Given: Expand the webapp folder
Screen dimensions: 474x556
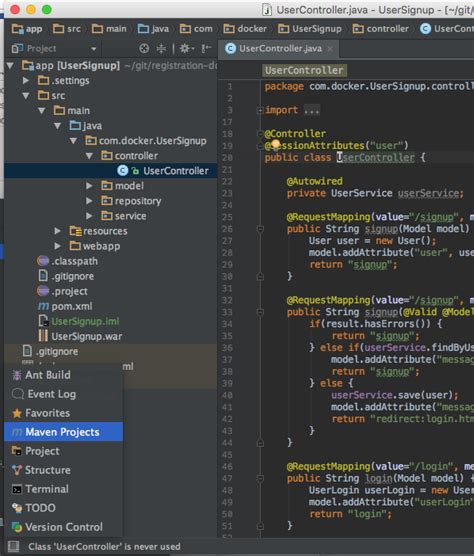Looking at the screenshot, I should [57, 246].
